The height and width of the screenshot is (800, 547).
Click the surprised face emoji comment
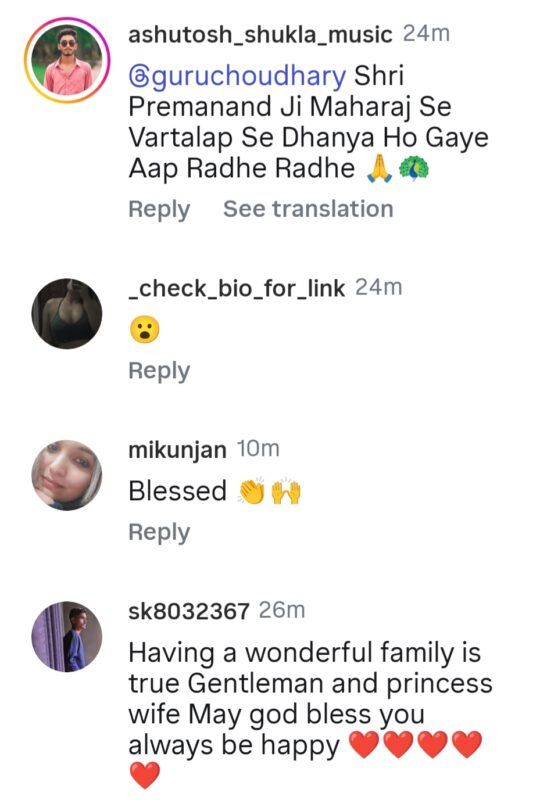pyautogui.click(x=145, y=330)
